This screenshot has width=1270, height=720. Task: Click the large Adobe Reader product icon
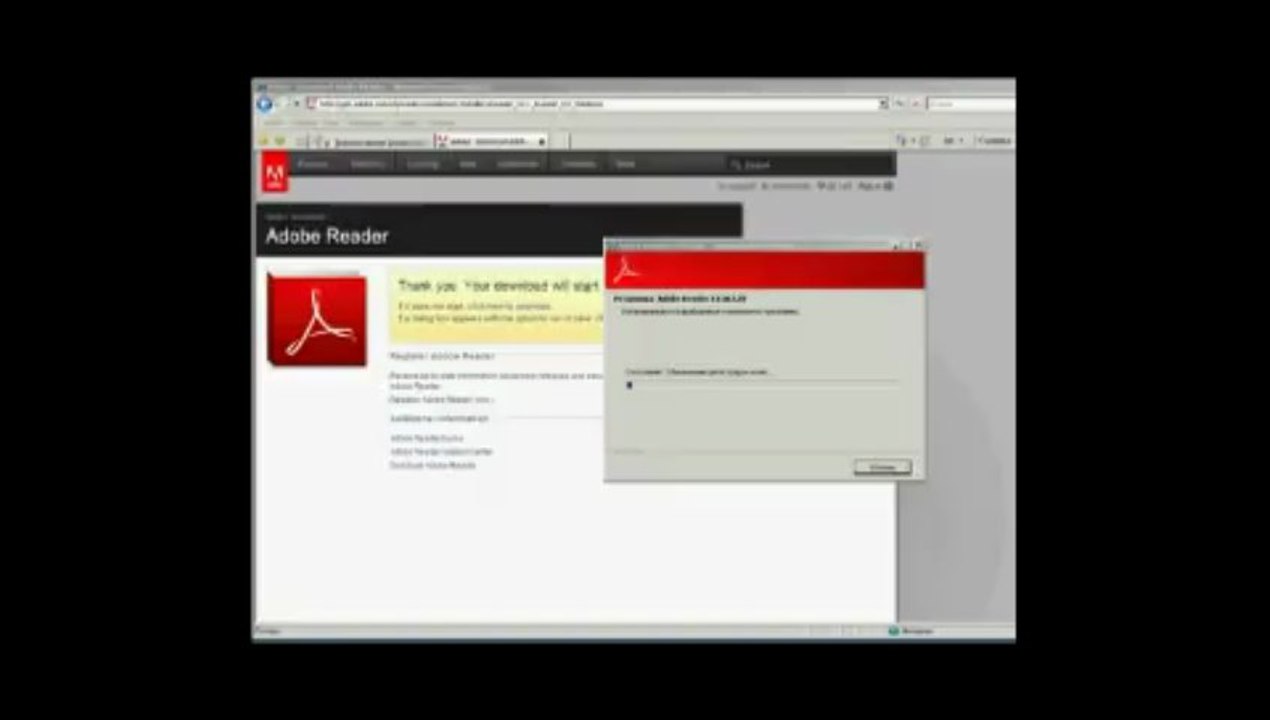[x=317, y=320]
